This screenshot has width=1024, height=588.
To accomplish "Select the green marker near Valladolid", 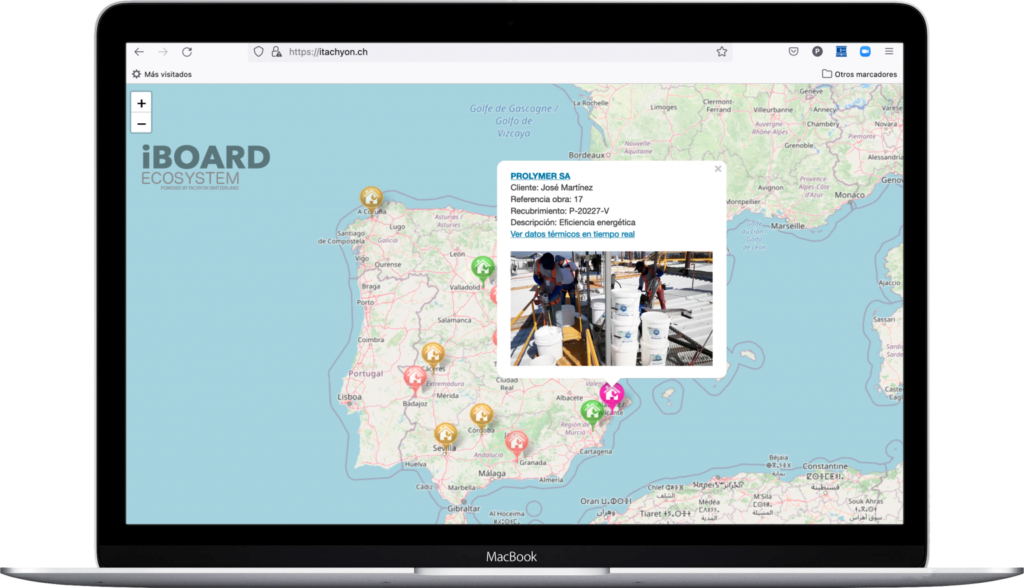I will click(483, 266).
